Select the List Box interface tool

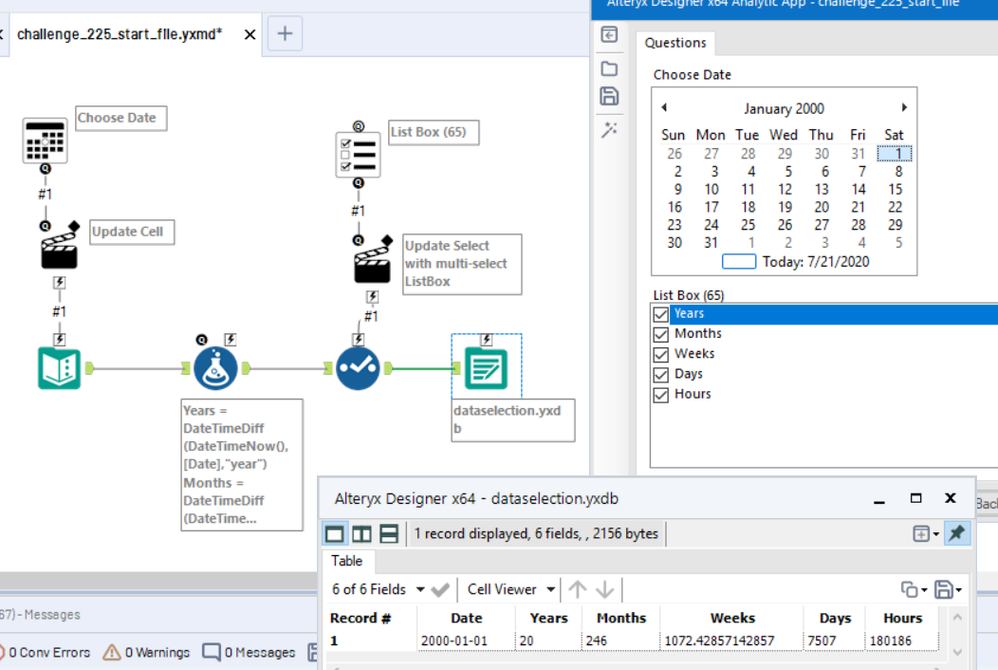click(358, 155)
